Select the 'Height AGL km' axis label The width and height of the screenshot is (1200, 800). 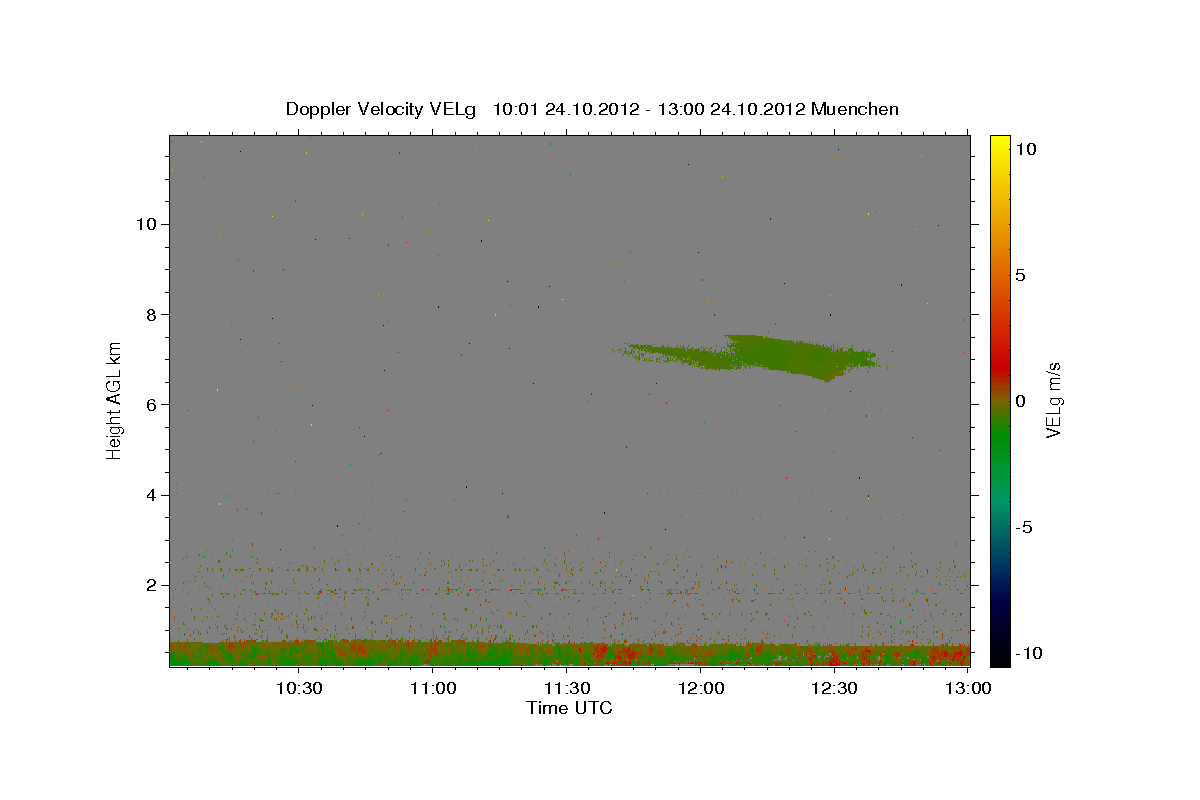[x=115, y=400]
